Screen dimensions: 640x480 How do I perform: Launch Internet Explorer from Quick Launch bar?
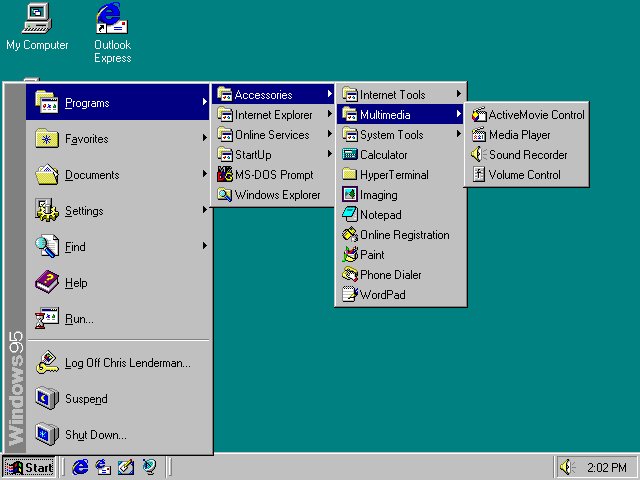[80, 467]
